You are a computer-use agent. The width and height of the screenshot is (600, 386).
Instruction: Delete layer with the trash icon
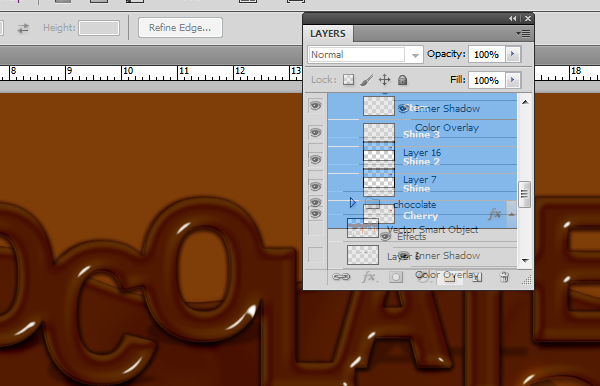coord(504,277)
